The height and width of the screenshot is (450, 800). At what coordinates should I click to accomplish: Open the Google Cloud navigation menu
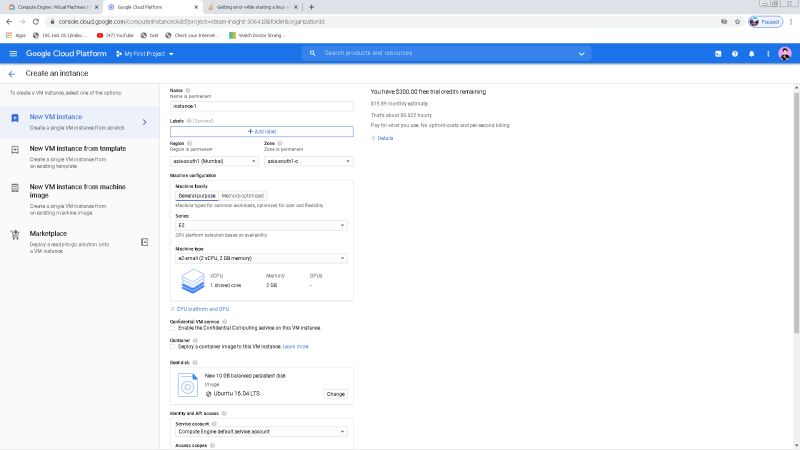pyautogui.click(x=13, y=54)
